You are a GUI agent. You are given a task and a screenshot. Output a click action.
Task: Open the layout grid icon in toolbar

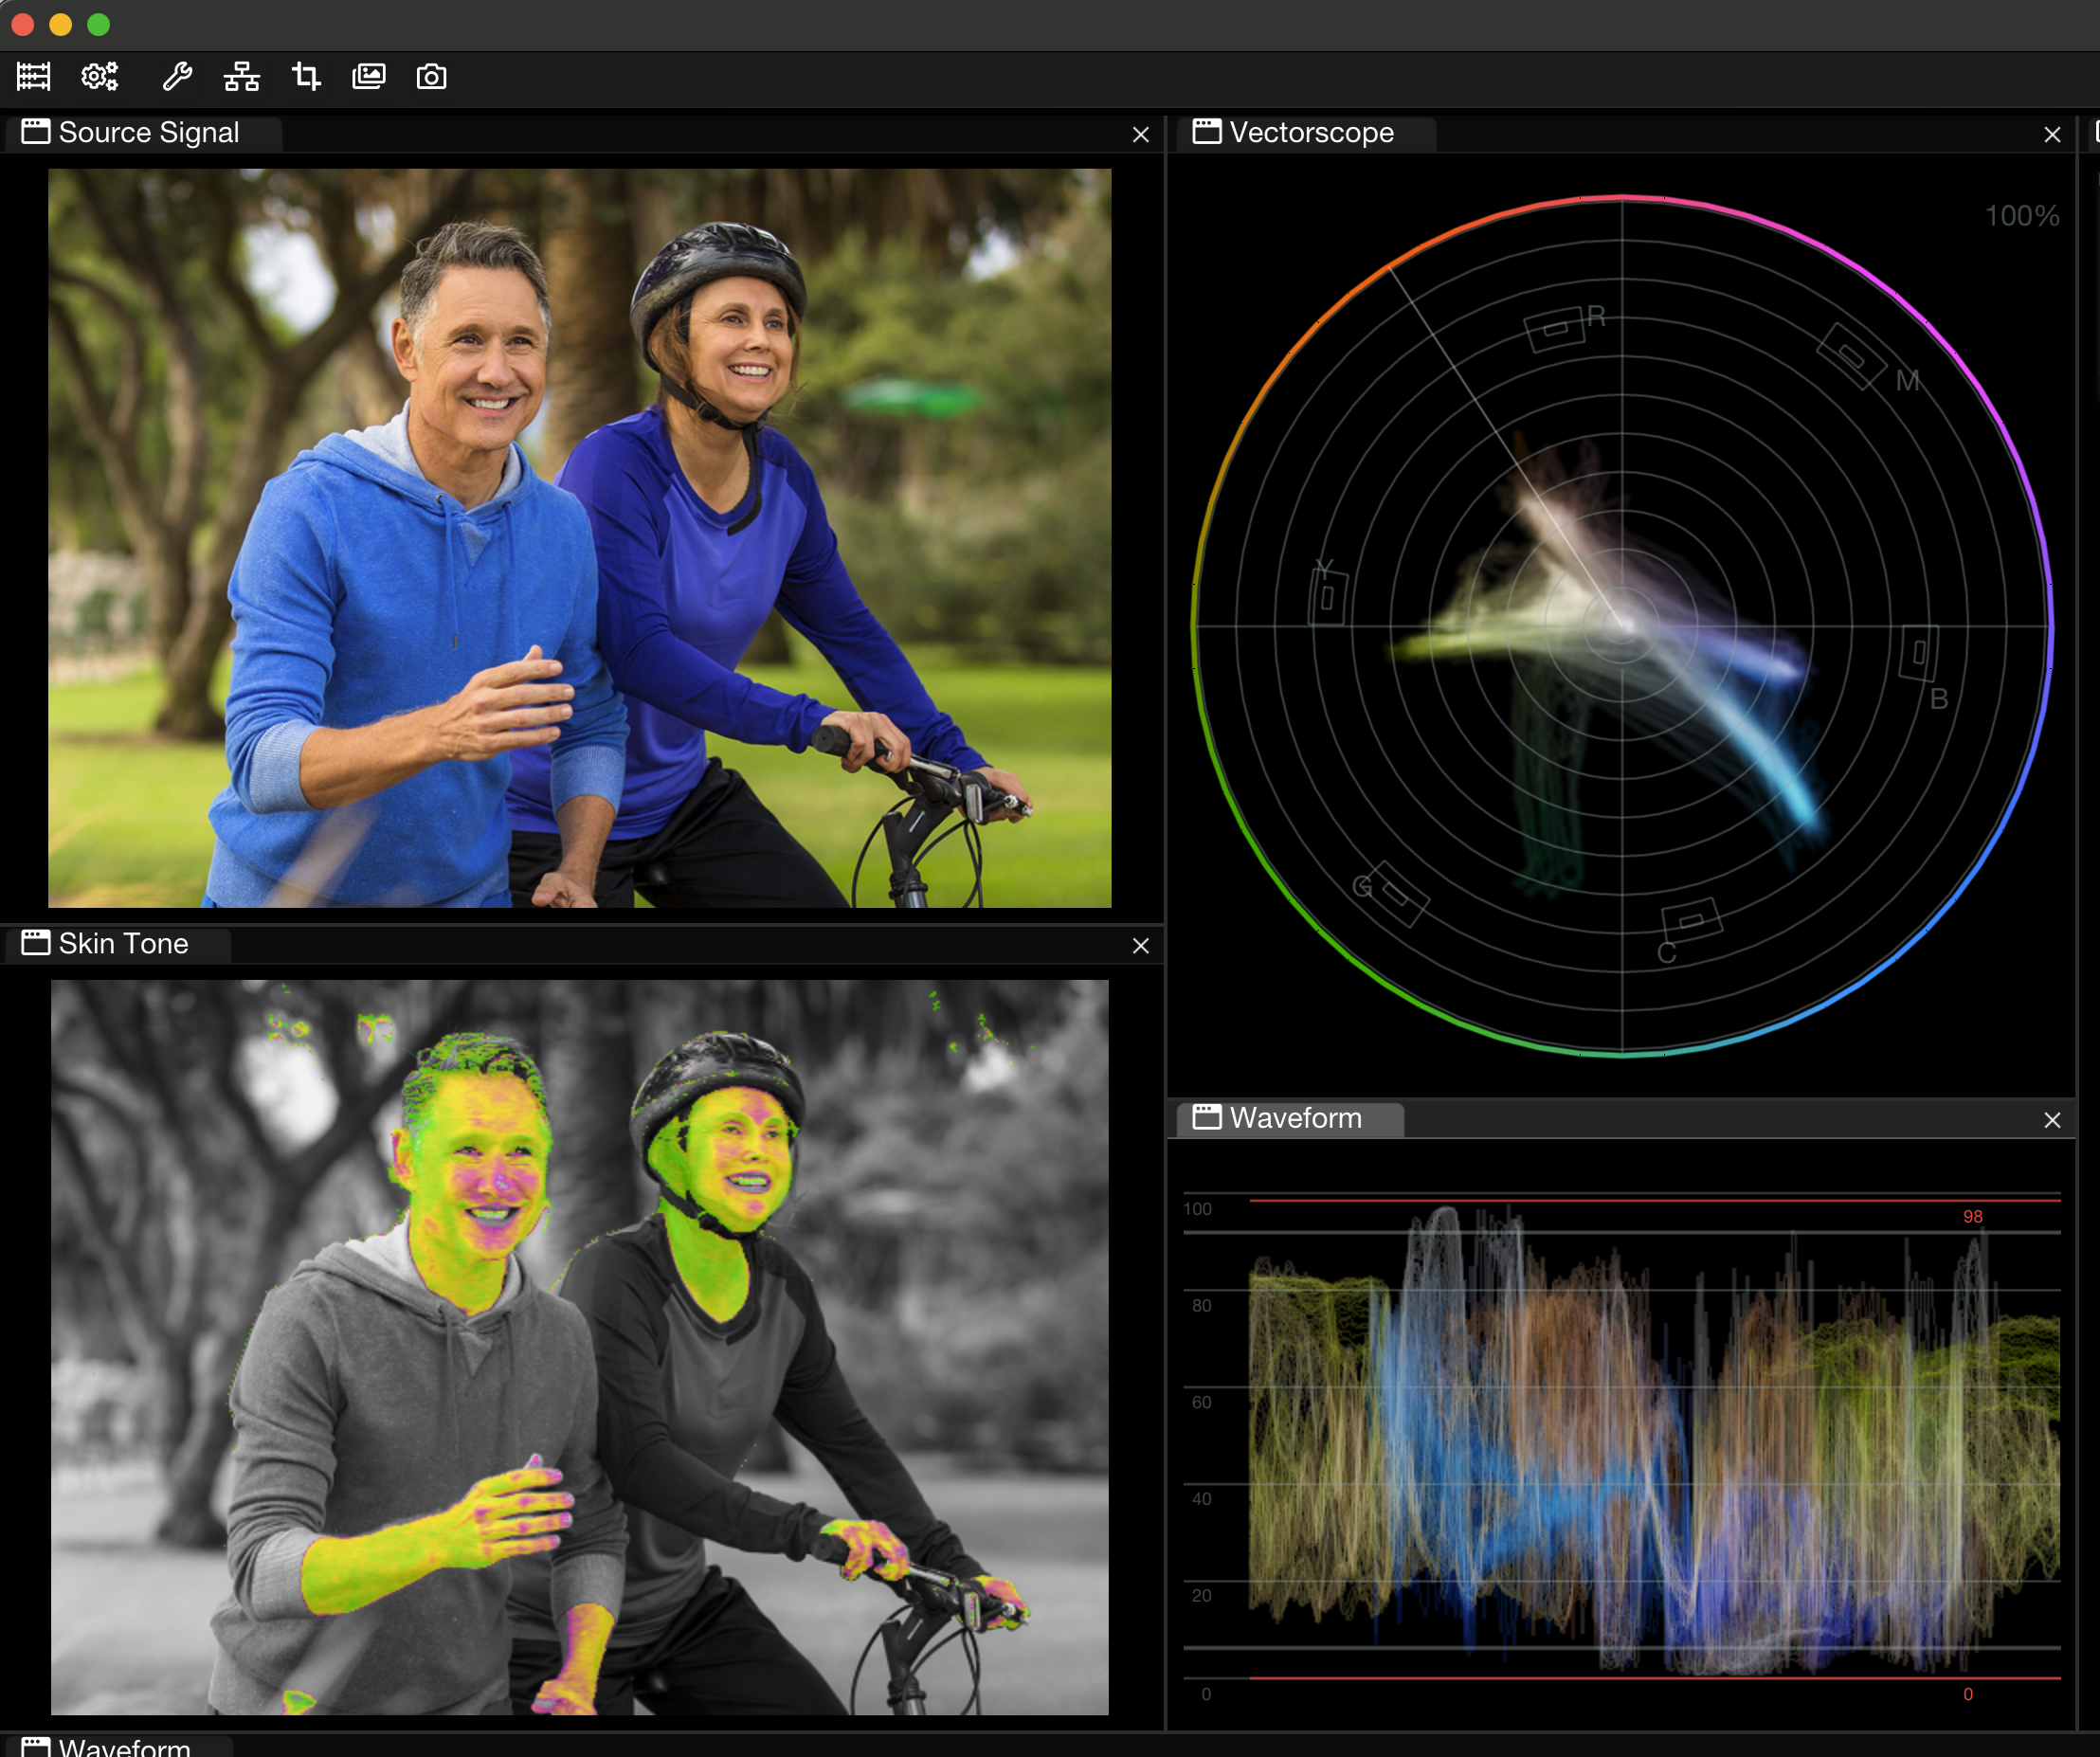[x=33, y=77]
